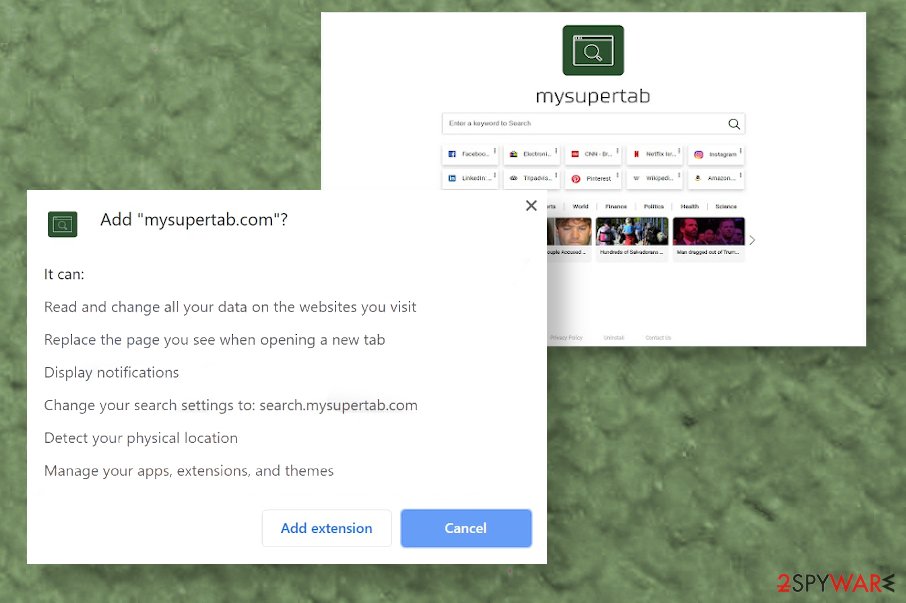Dismiss dialog with the Cancel button
Viewport: 906px width, 603px height.
(x=466, y=528)
